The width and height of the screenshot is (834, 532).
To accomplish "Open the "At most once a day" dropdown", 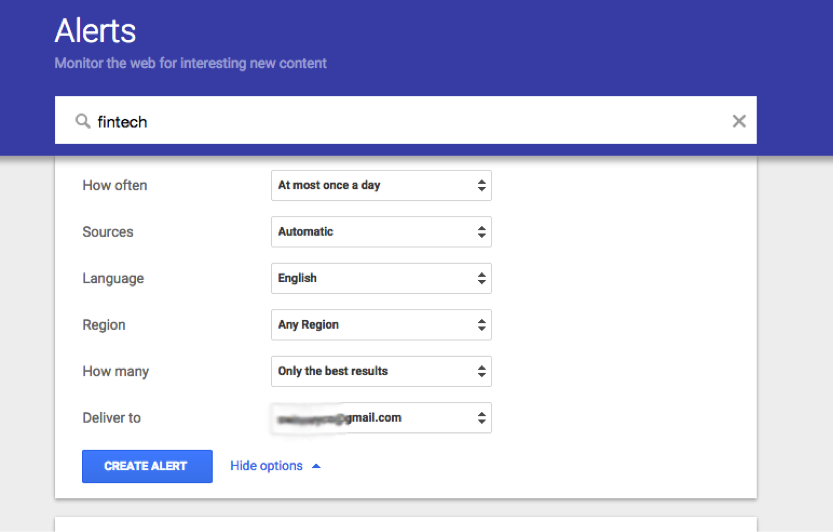I will 381,185.
